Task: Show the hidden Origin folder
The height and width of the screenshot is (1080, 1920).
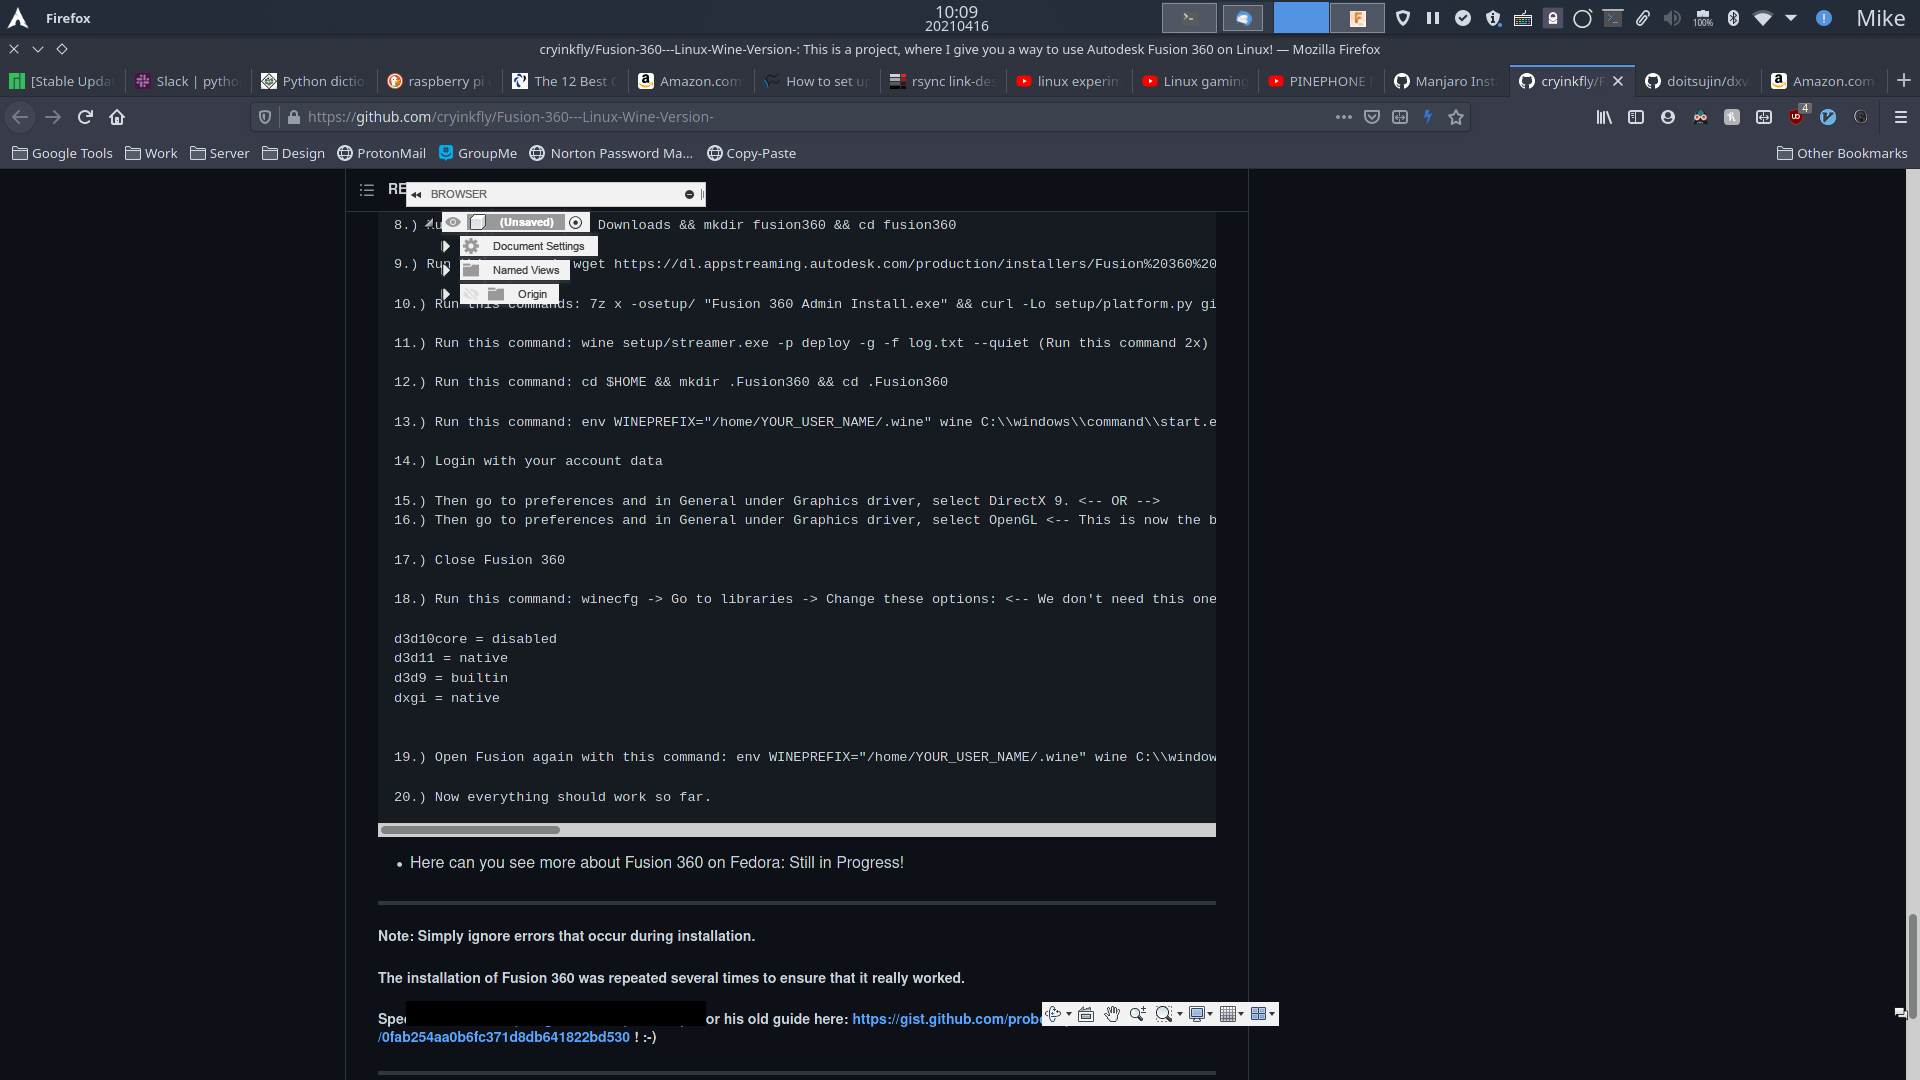Action: pos(471,294)
